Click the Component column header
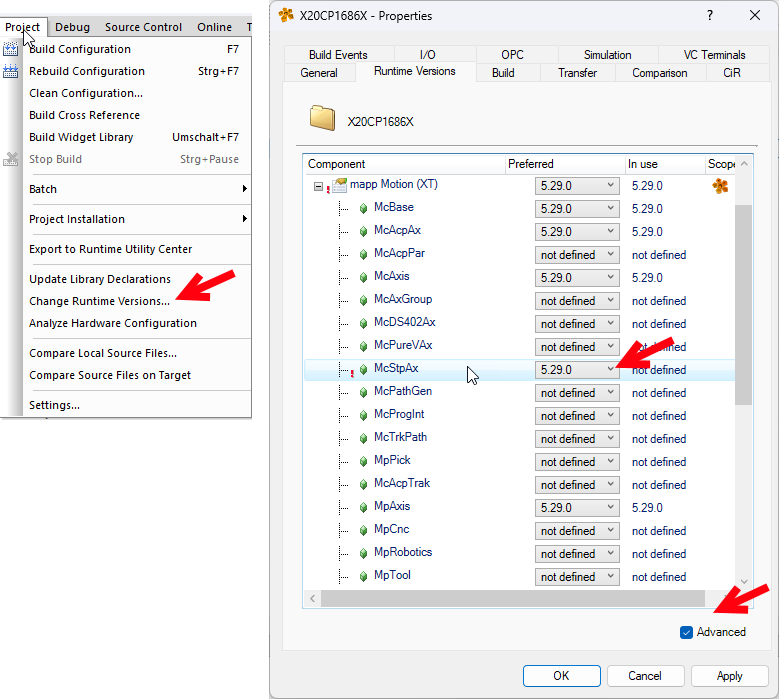779x699 pixels. click(x=404, y=164)
